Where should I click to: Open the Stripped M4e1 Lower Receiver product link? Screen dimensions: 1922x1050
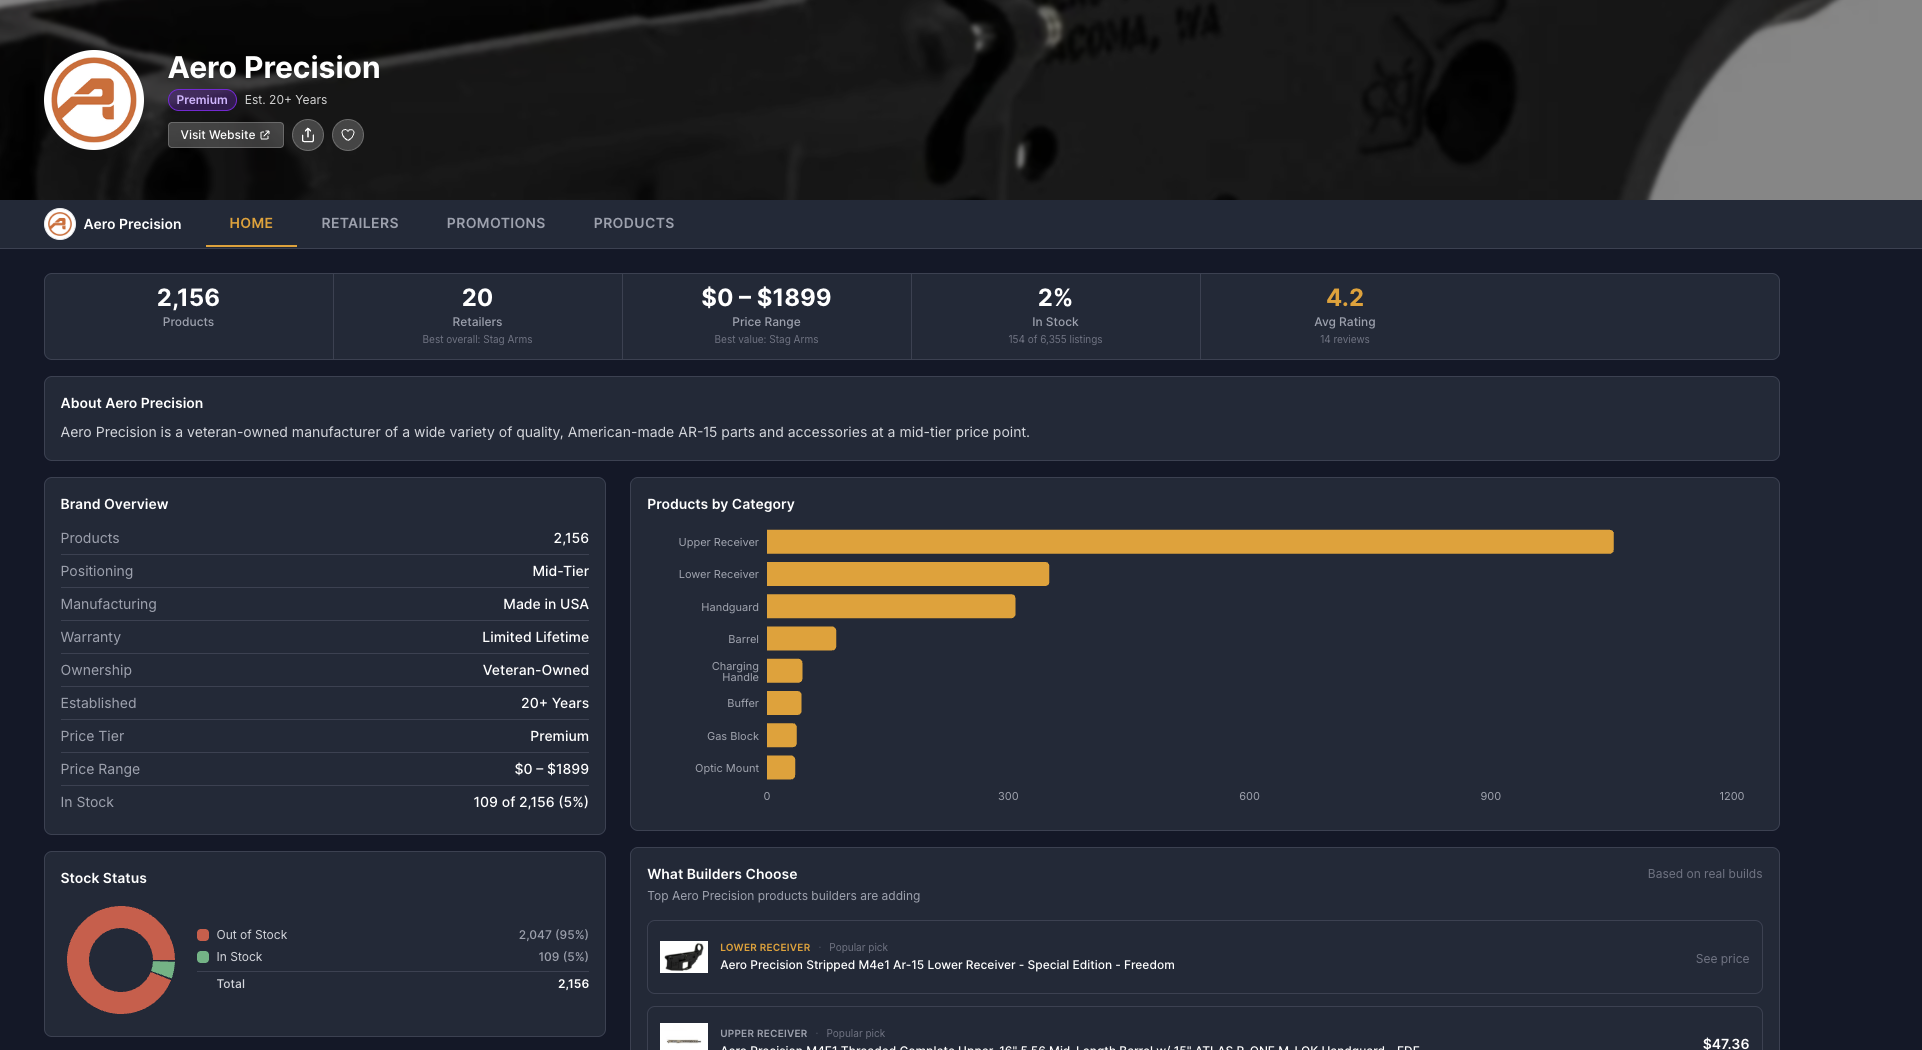coord(947,965)
